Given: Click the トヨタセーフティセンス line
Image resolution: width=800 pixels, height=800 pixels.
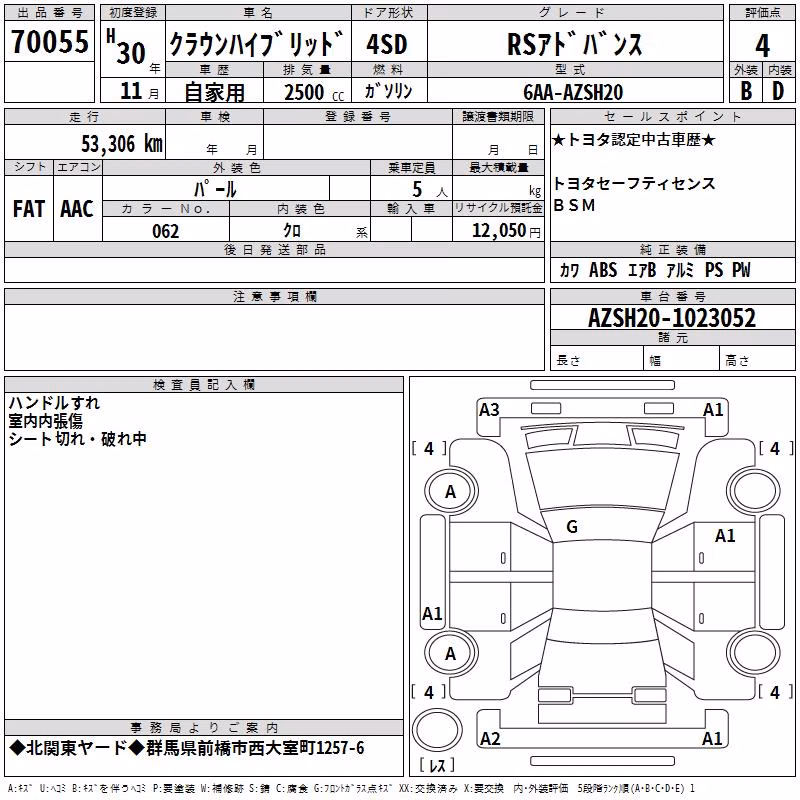Looking at the screenshot, I should (634, 183).
